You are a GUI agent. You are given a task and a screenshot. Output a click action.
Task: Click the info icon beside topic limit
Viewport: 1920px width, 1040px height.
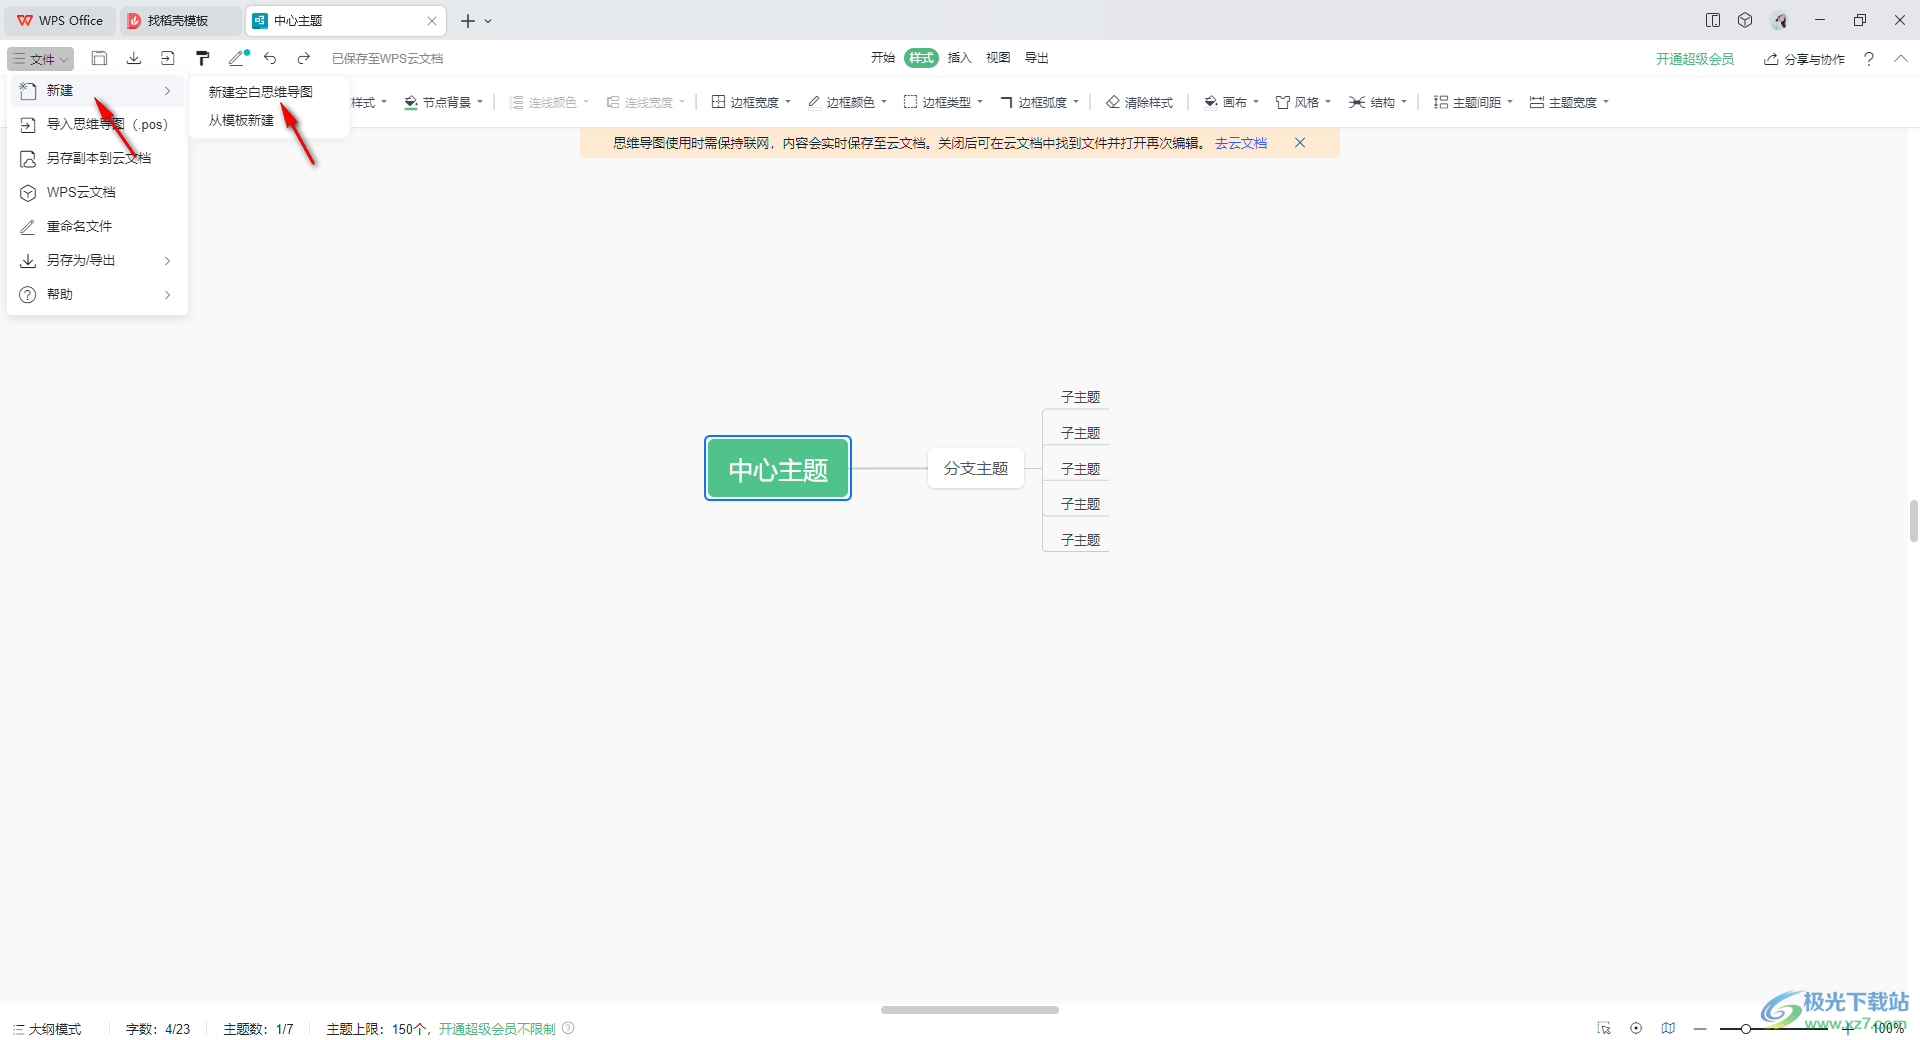coord(568,1028)
